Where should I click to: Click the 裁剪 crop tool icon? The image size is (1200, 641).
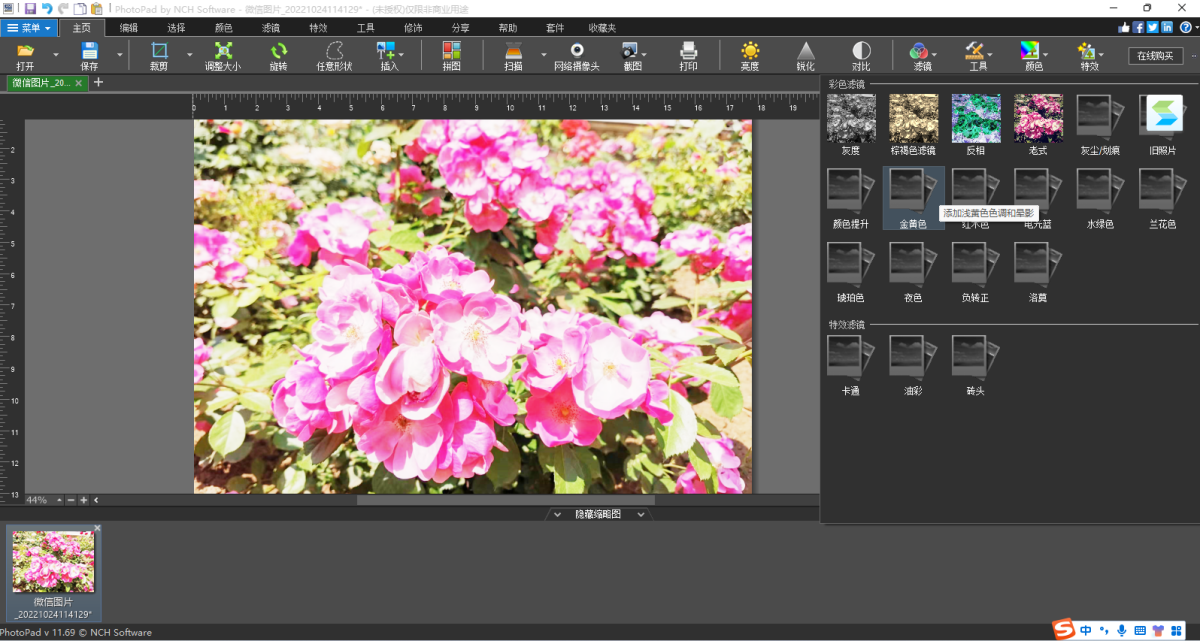158,51
